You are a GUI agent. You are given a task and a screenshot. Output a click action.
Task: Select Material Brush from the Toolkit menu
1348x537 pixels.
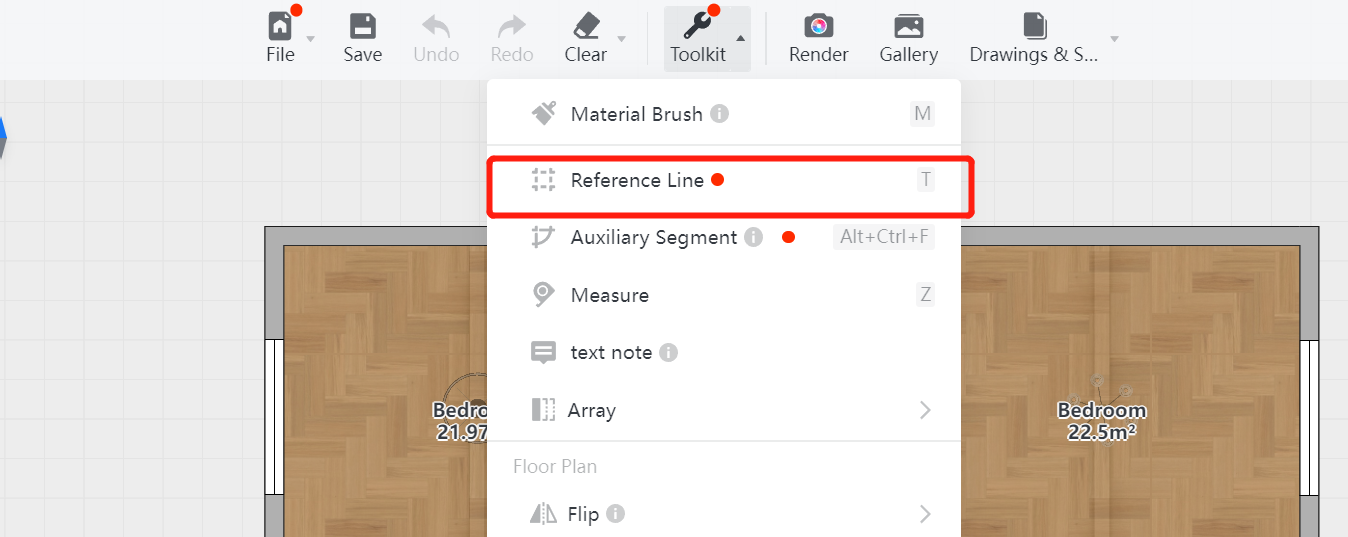pos(636,114)
